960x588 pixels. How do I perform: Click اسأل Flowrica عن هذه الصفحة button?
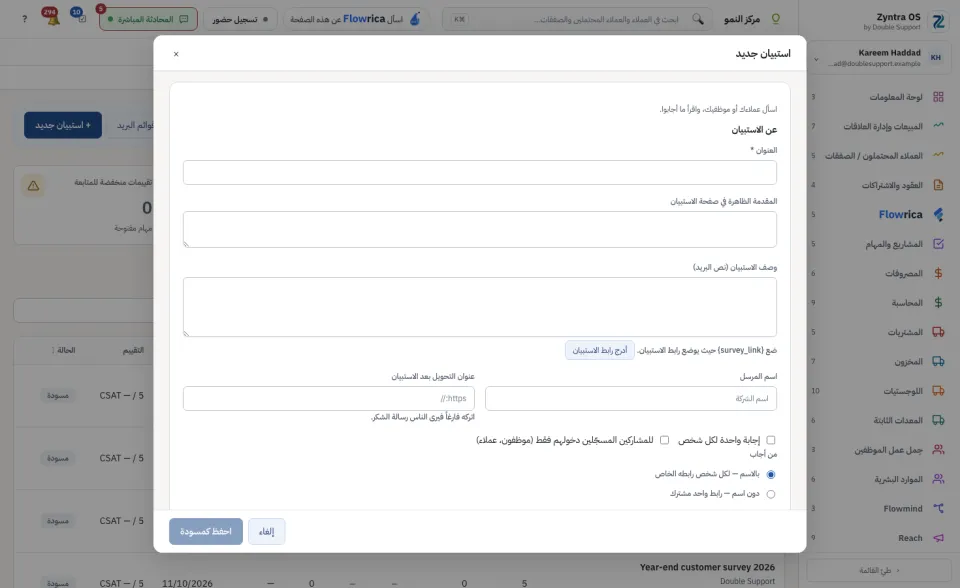coord(356,19)
